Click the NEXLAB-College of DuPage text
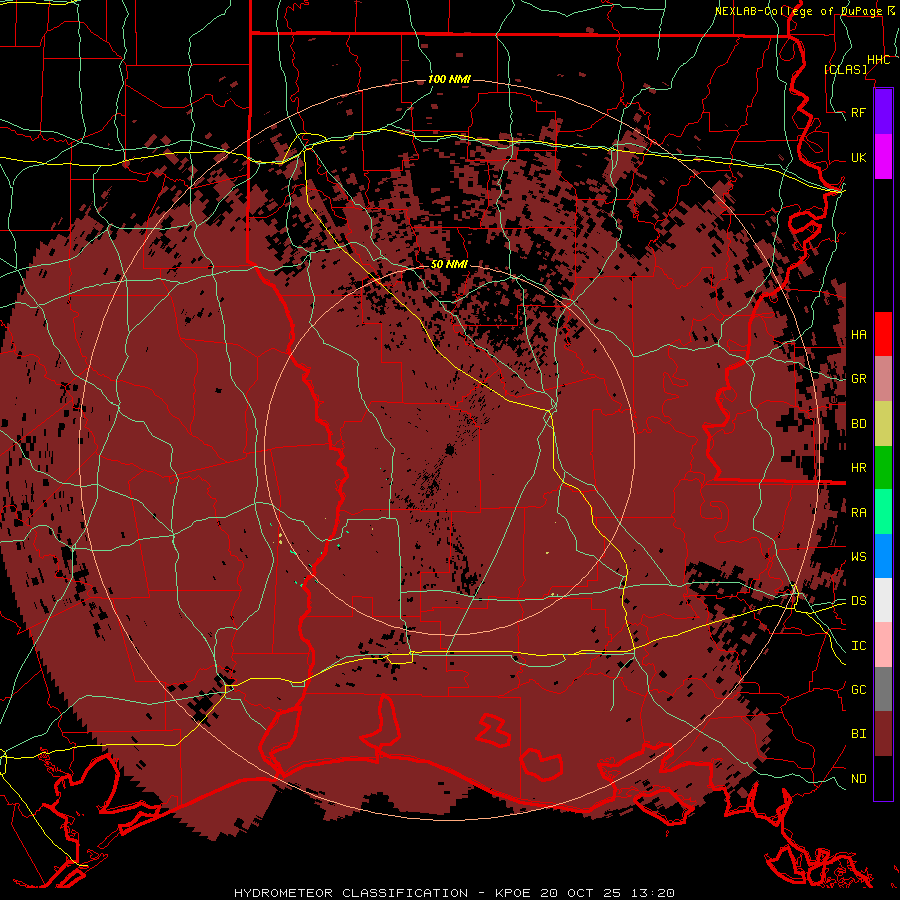 pyautogui.click(x=798, y=11)
